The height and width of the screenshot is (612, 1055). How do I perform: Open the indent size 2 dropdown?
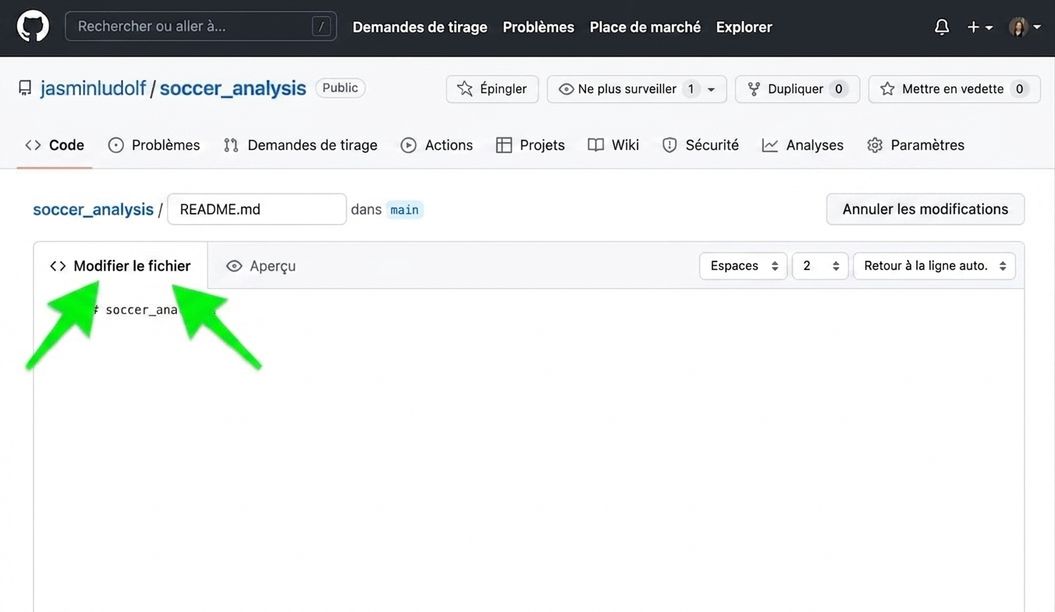[820, 266]
